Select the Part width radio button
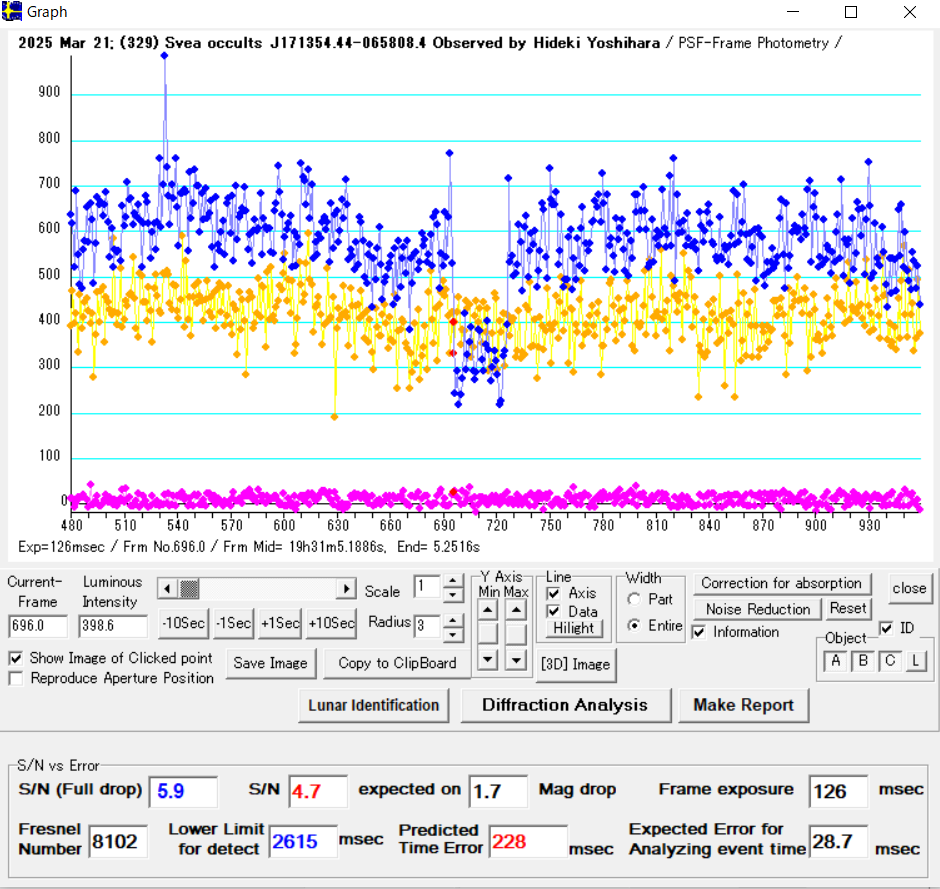 (x=632, y=599)
